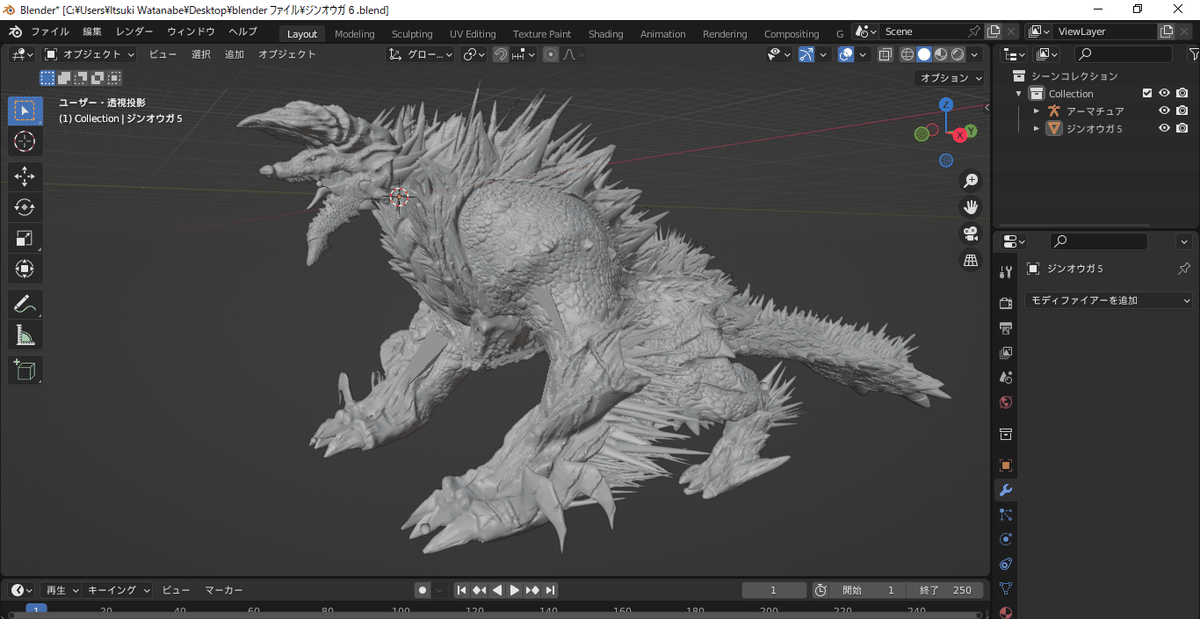Select the Select Box tool
This screenshot has width=1200, height=619.
coord(25,110)
